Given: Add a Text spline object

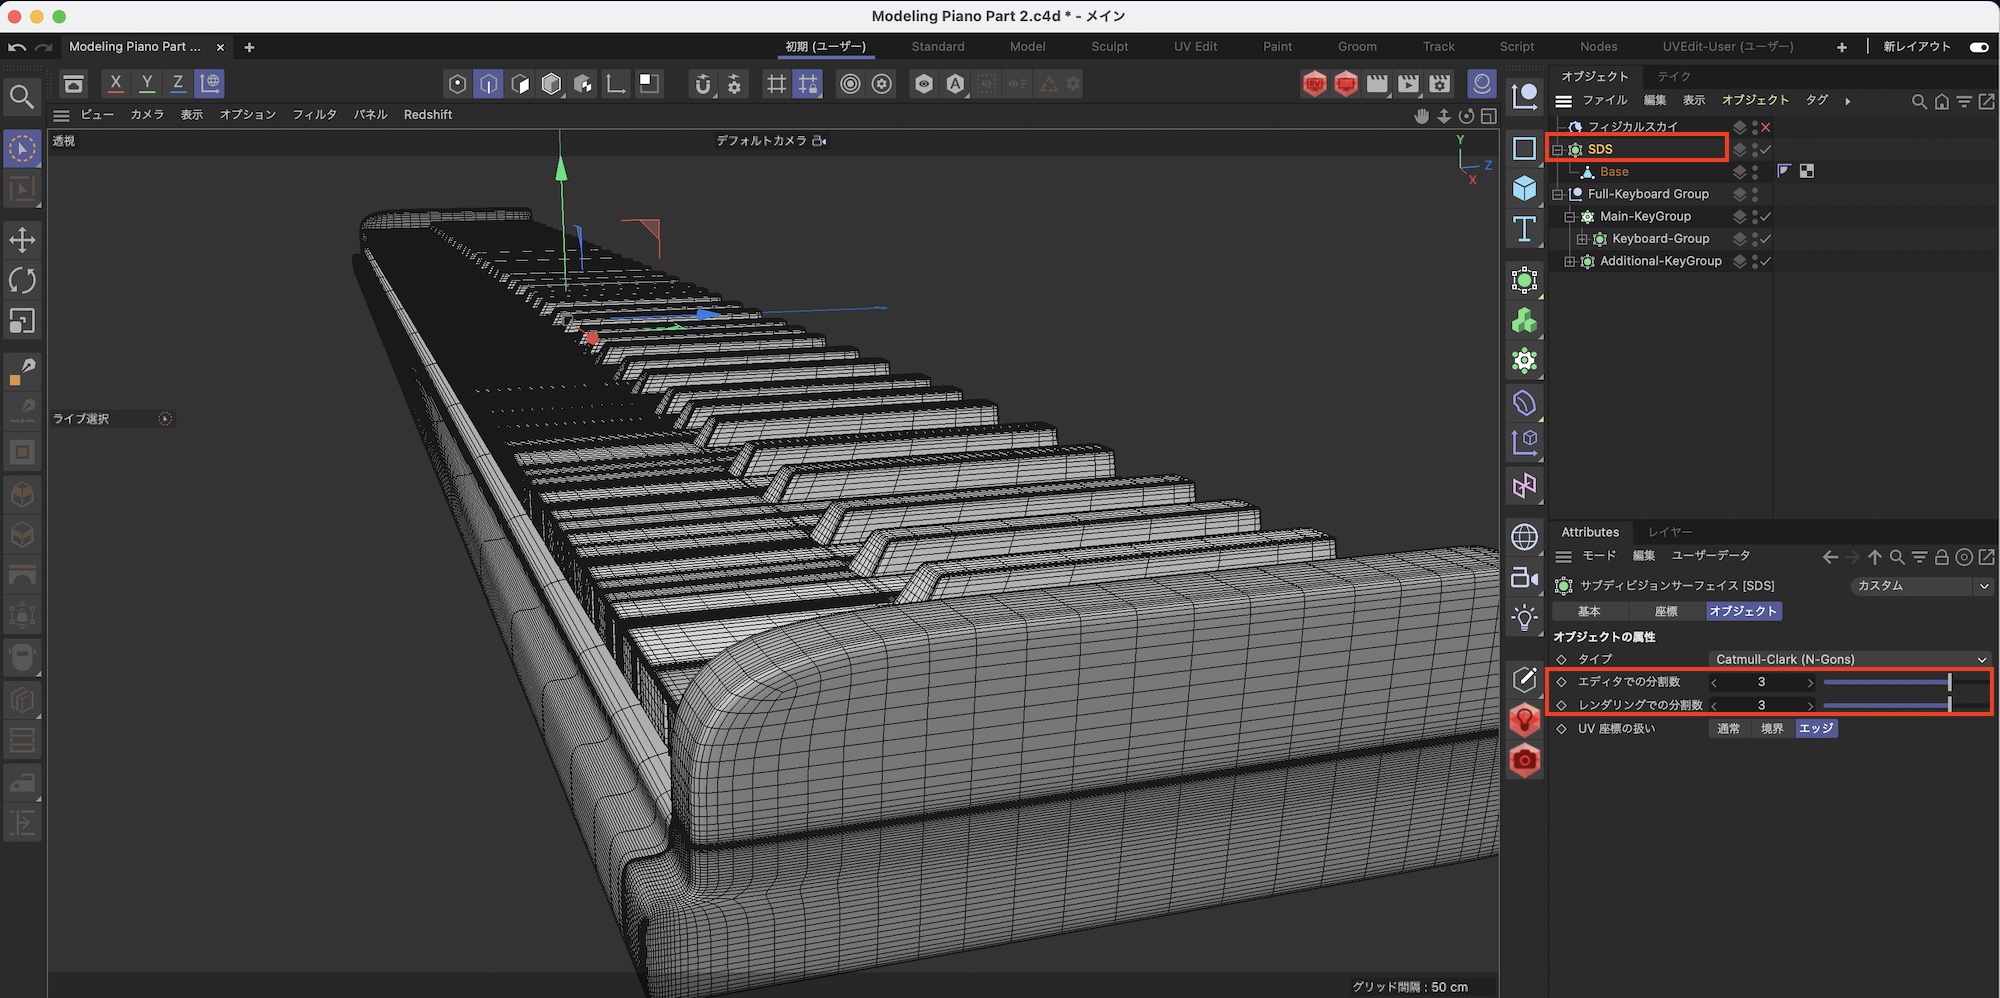Looking at the screenshot, I should (x=1524, y=229).
